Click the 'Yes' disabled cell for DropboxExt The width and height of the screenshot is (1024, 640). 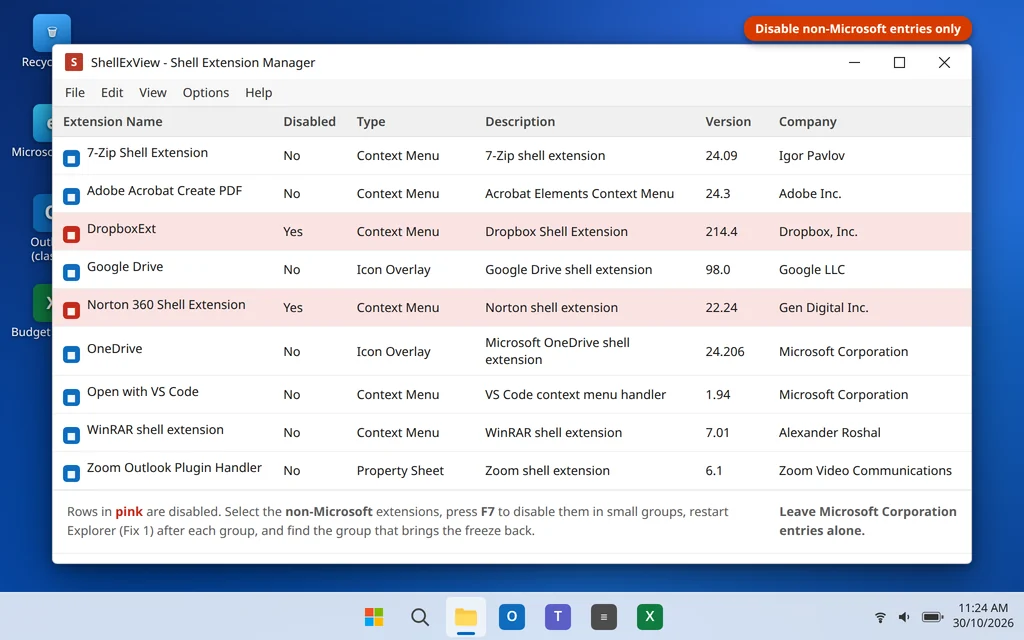(293, 231)
